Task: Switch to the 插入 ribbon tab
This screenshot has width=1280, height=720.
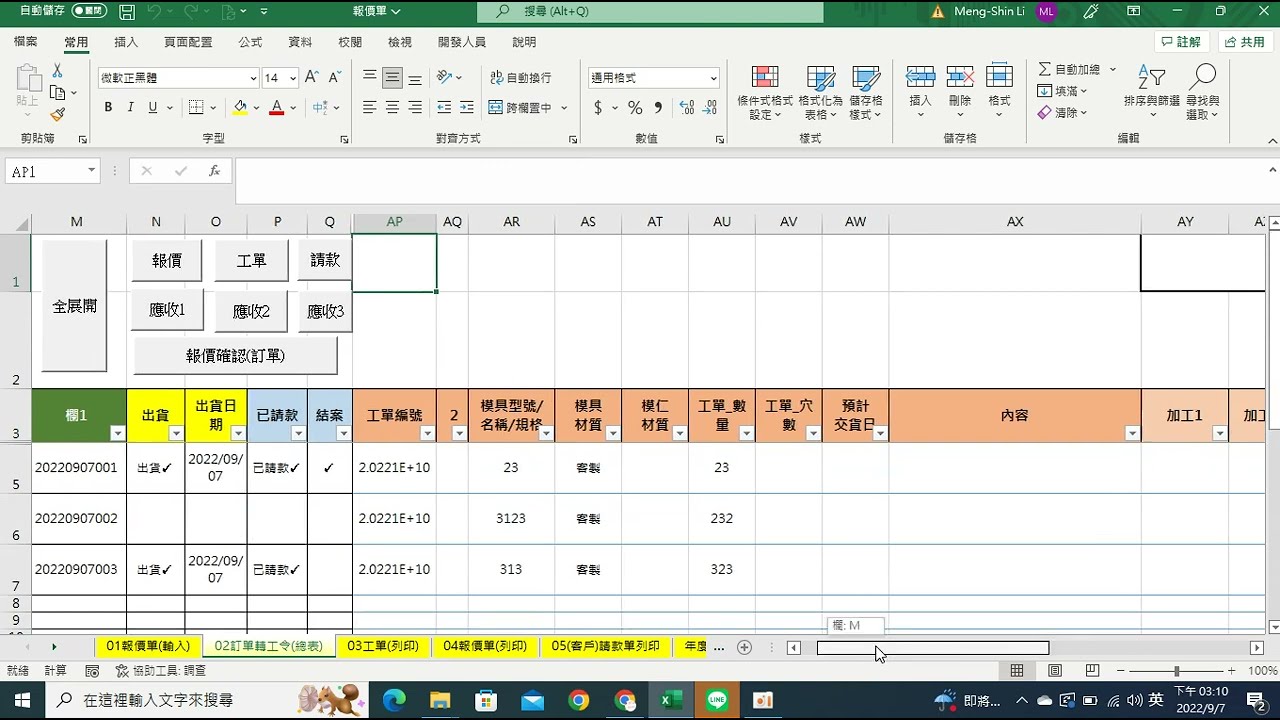Action: tap(126, 42)
